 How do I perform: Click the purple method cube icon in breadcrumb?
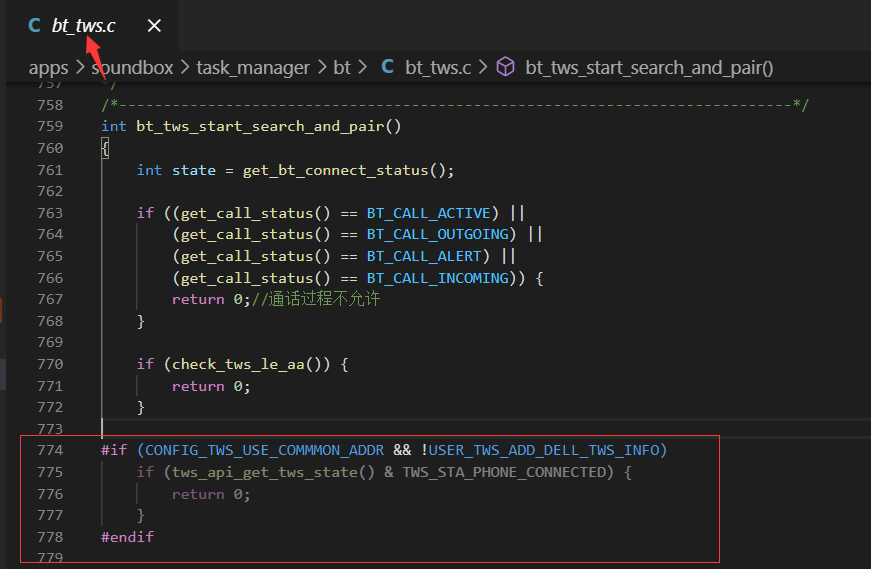[505, 67]
